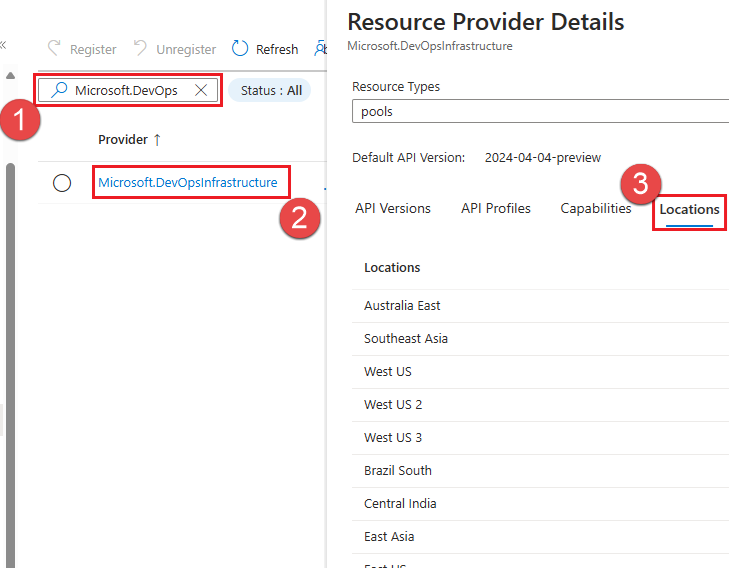This screenshot has width=730, height=568.
Task: Click the West US 2 location row
Action: coord(541,405)
